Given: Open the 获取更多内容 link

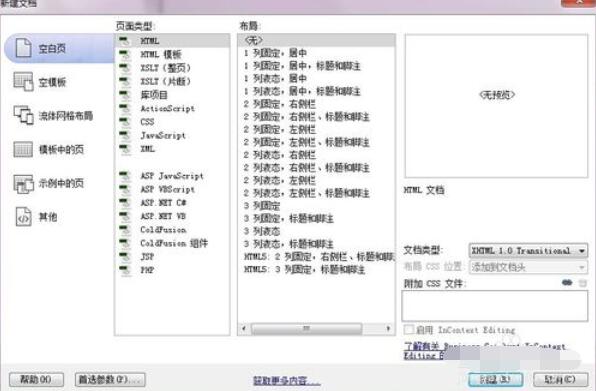Looking at the screenshot, I should point(287,380).
